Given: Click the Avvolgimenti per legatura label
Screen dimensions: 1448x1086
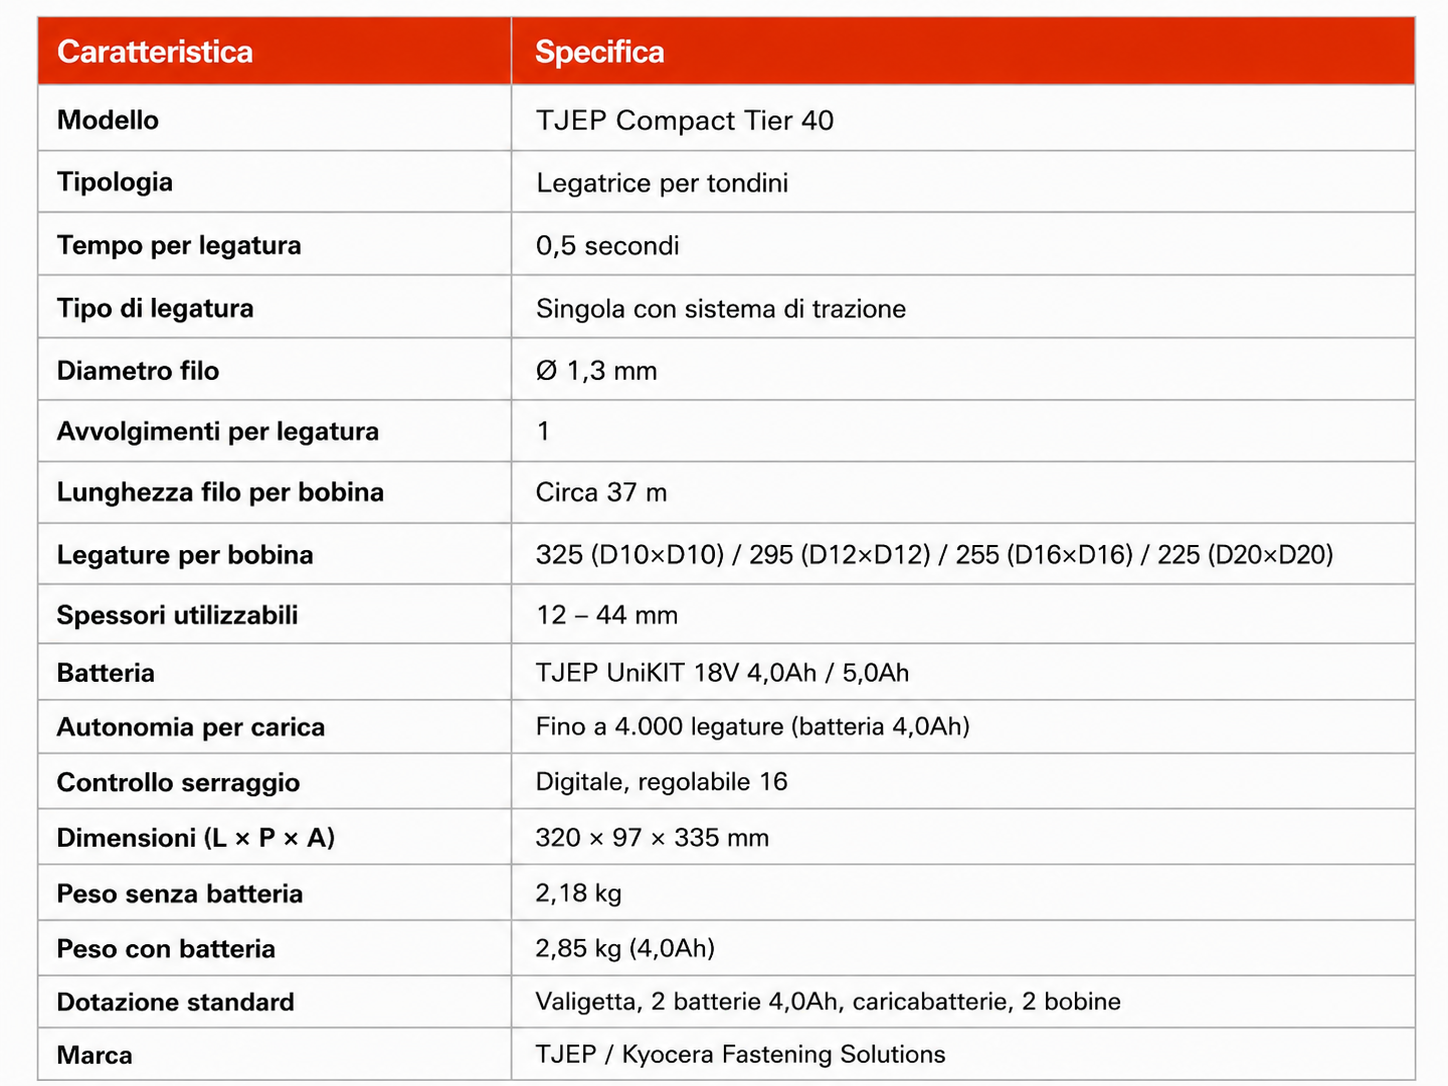Looking at the screenshot, I should click(218, 432).
